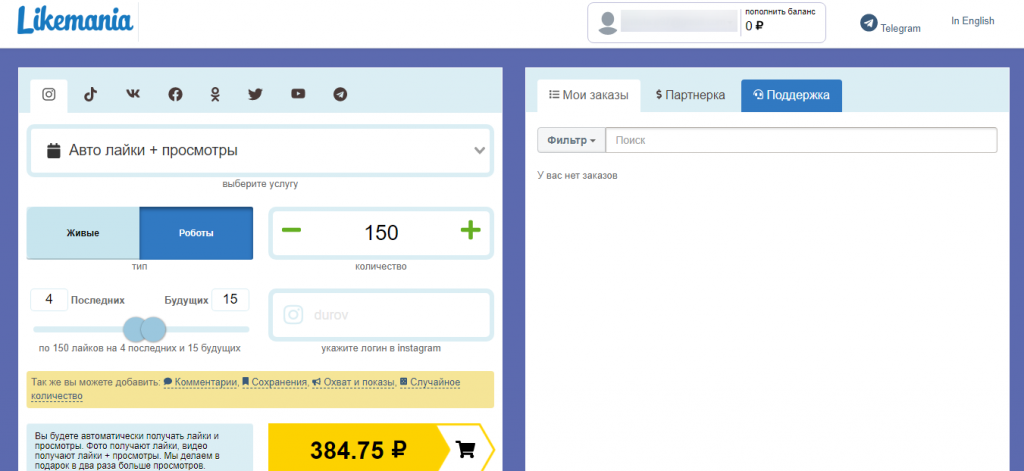1024x471 pixels.
Task: Switch to the Twitter network icon
Action: 255,95
